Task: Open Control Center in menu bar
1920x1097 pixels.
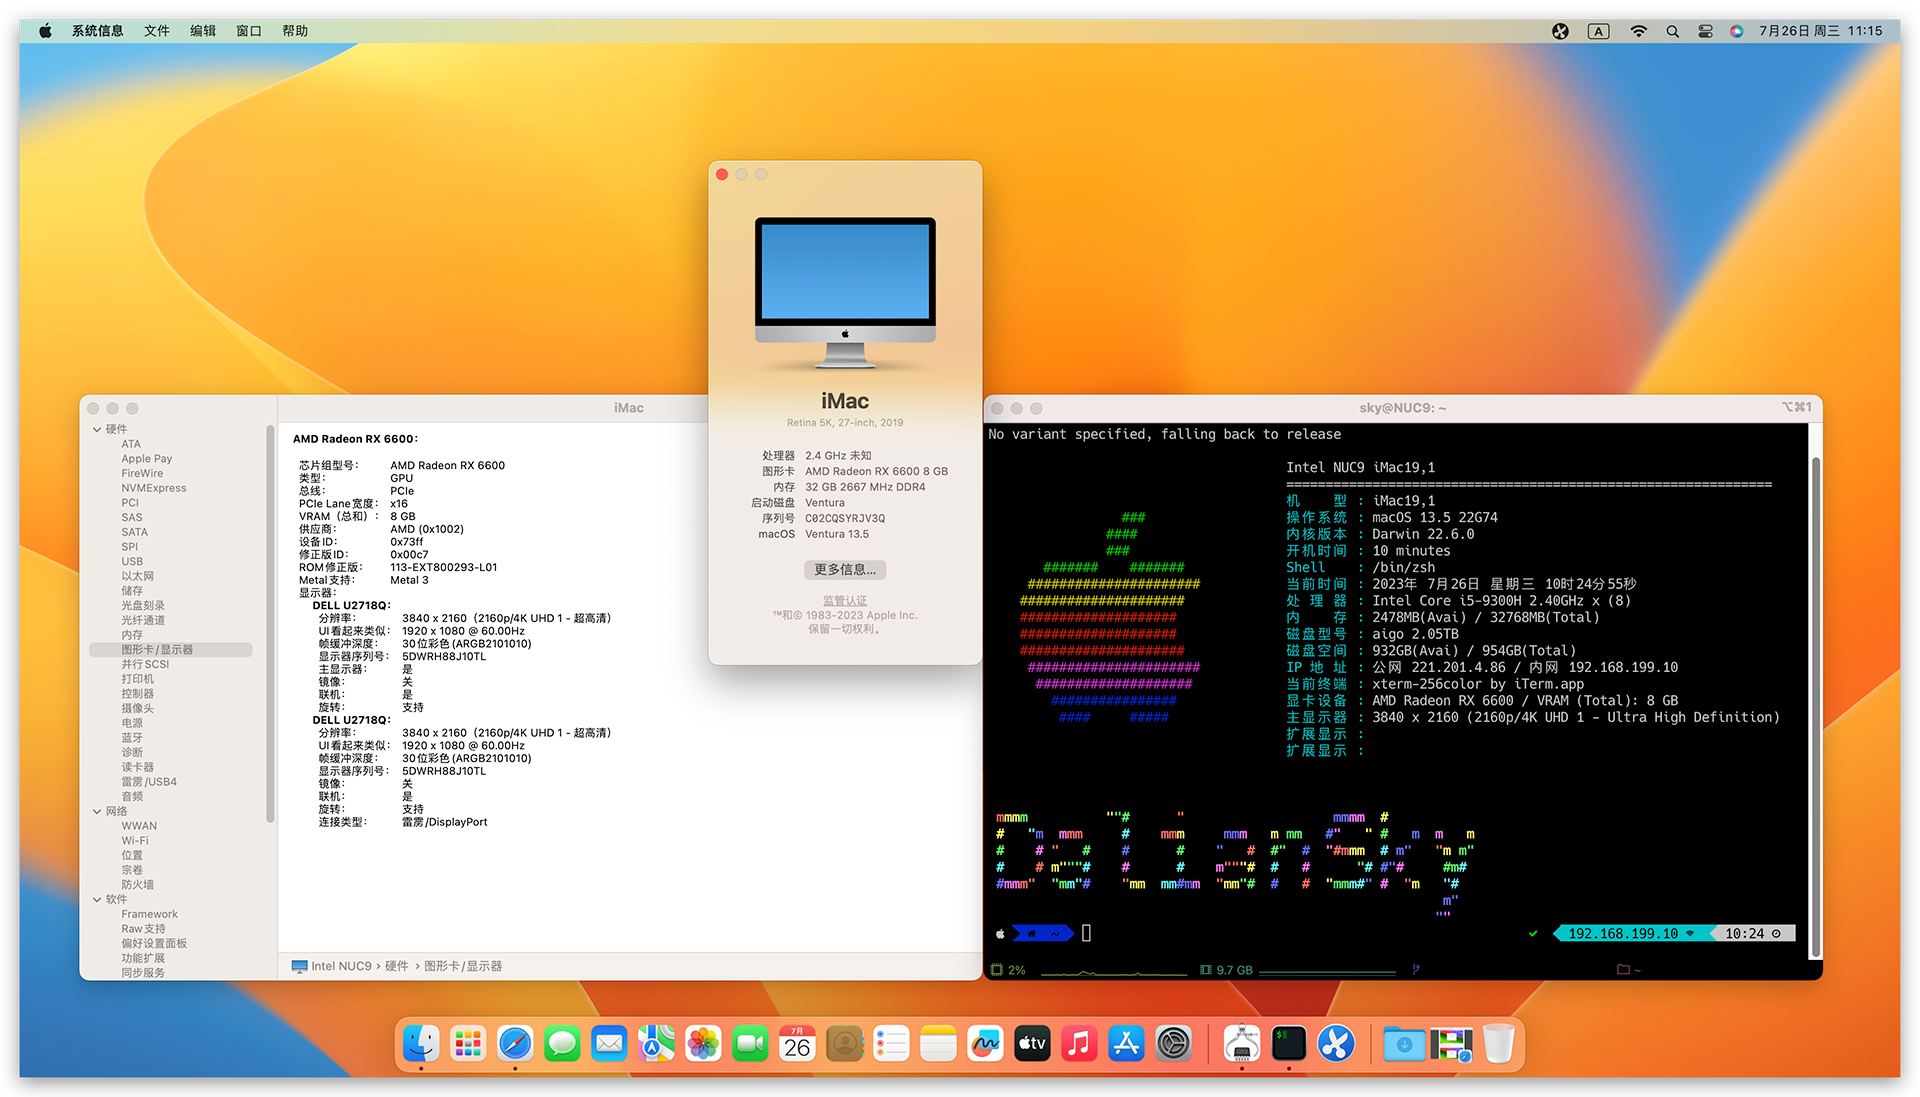Action: pyautogui.click(x=1705, y=31)
